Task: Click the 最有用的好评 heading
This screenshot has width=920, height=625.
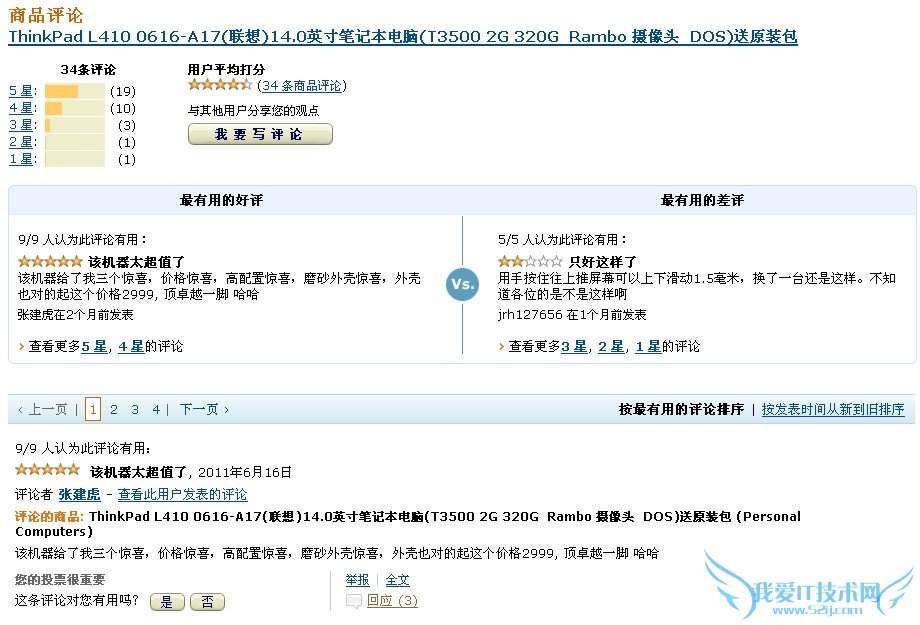Action: pyautogui.click(x=221, y=200)
